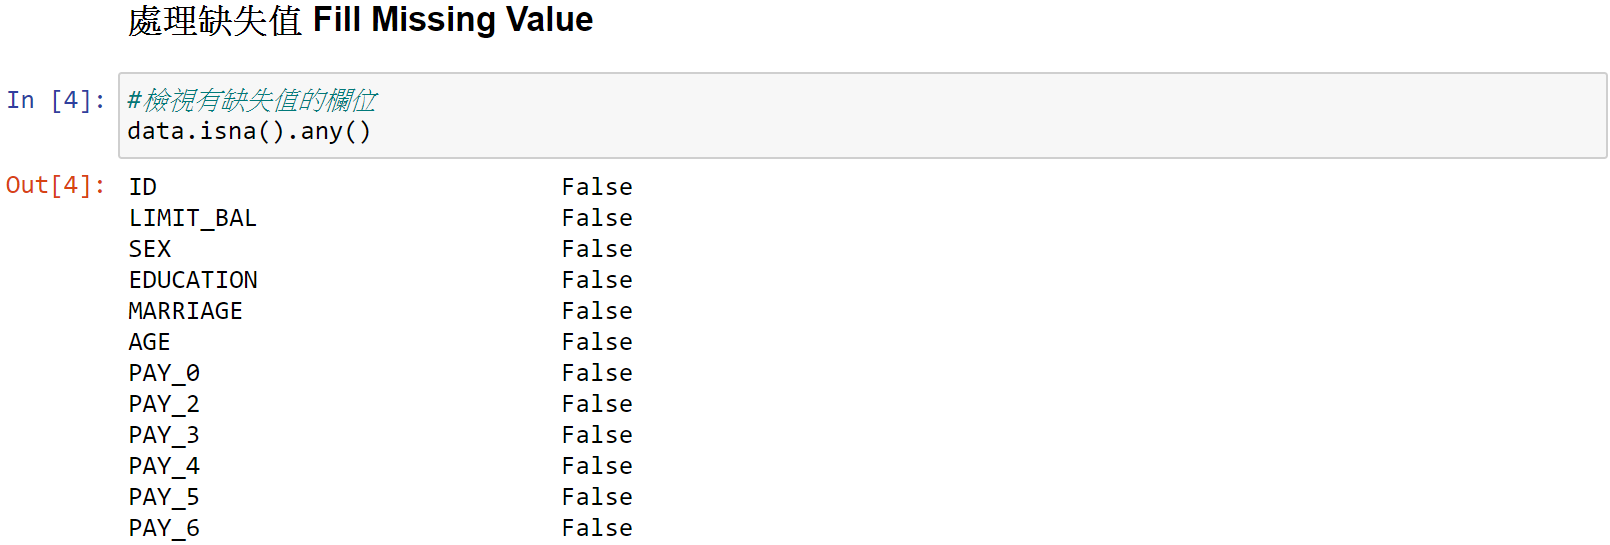This screenshot has height=545, width=1610.
Task: Click the SEX column name
Action: coord(150,249)
